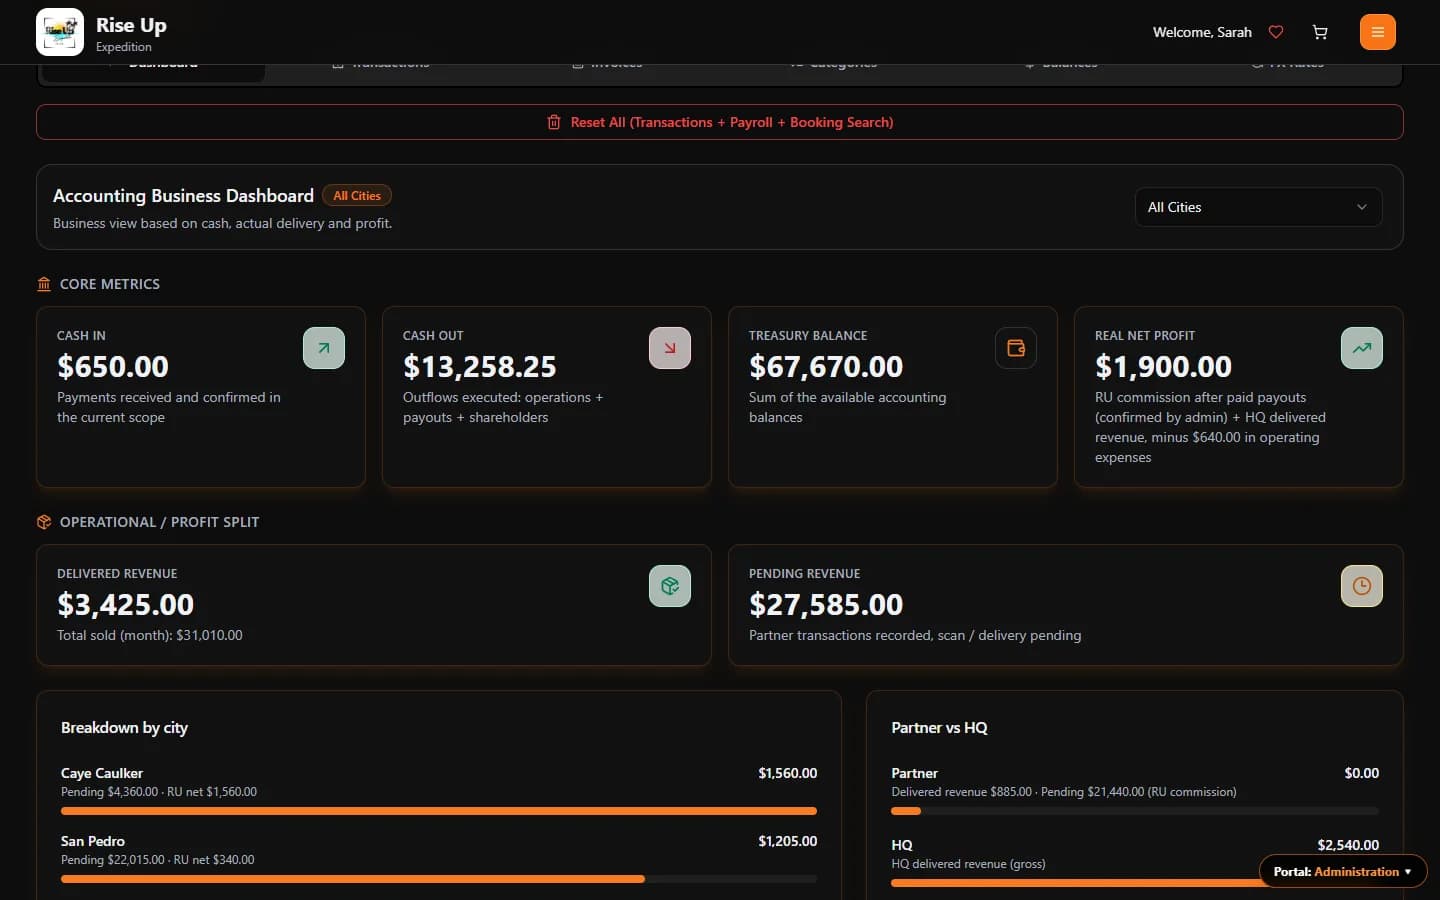The width and height of the screenshot is (1440, 900).
Task: Click the Cash In arrow icon
Action: pyautogui.click(x=324, y=348)
